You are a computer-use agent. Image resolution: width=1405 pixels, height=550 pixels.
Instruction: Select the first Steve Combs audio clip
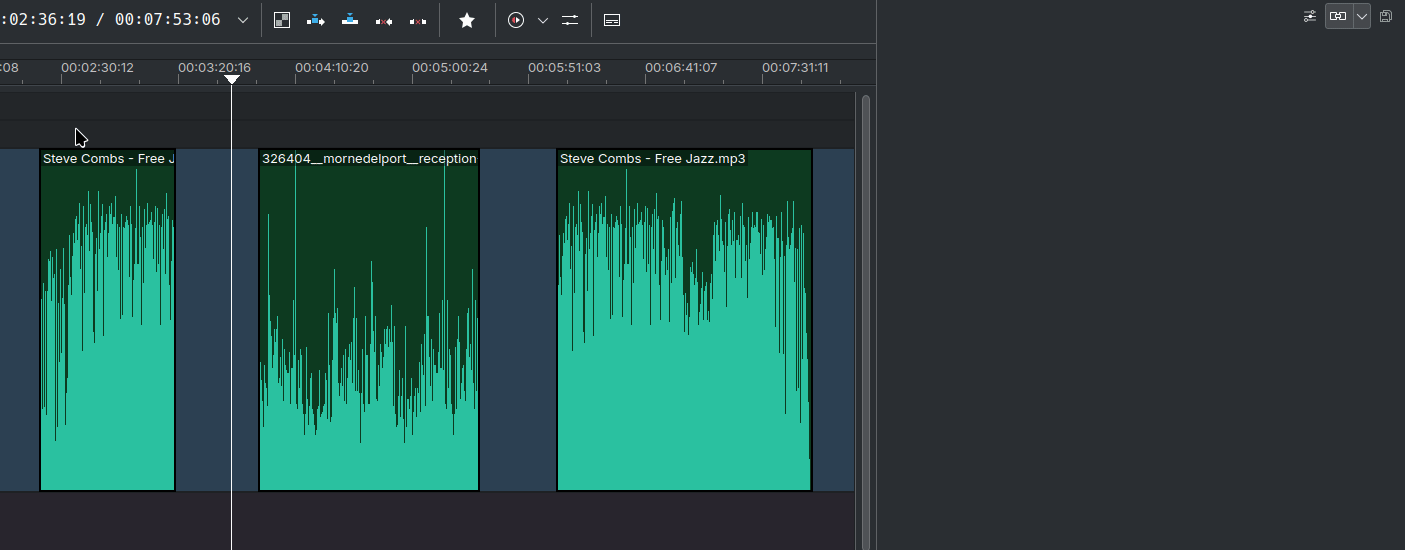coord(108,320)
